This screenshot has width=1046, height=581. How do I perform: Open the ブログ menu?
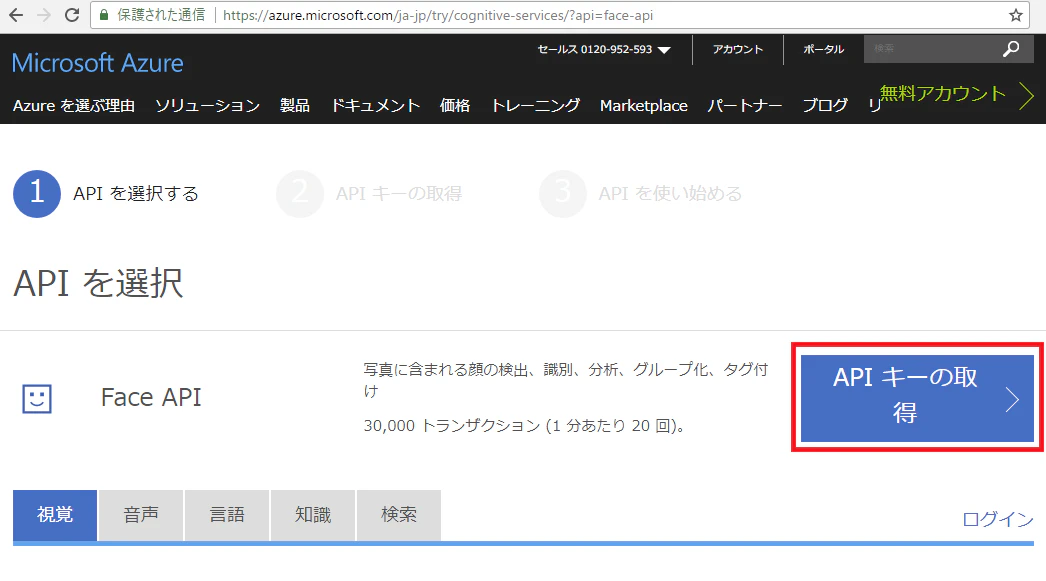coord(825,105)
